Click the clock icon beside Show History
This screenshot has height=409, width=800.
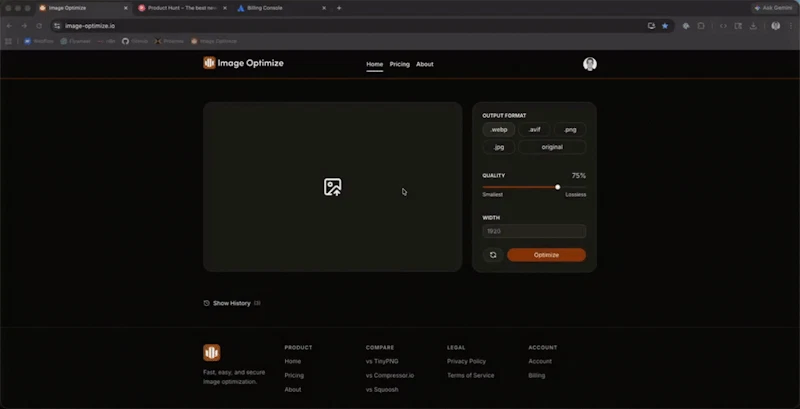[207, 303]
